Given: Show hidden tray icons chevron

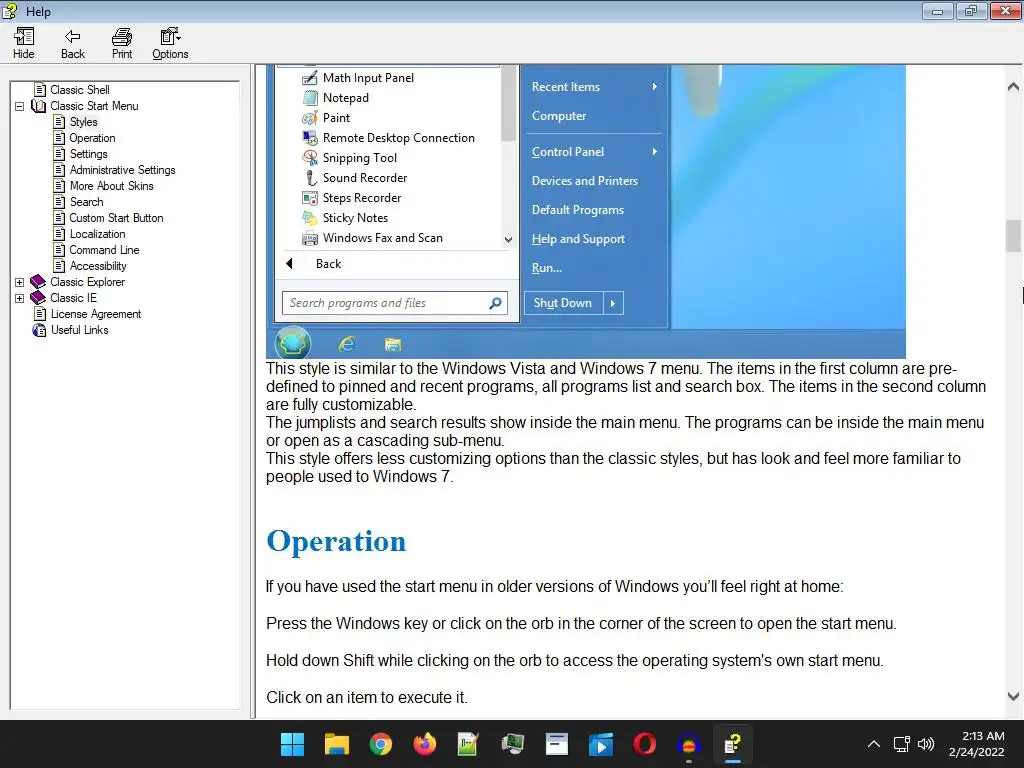Looking at the screenshot, I should point(874,744).
